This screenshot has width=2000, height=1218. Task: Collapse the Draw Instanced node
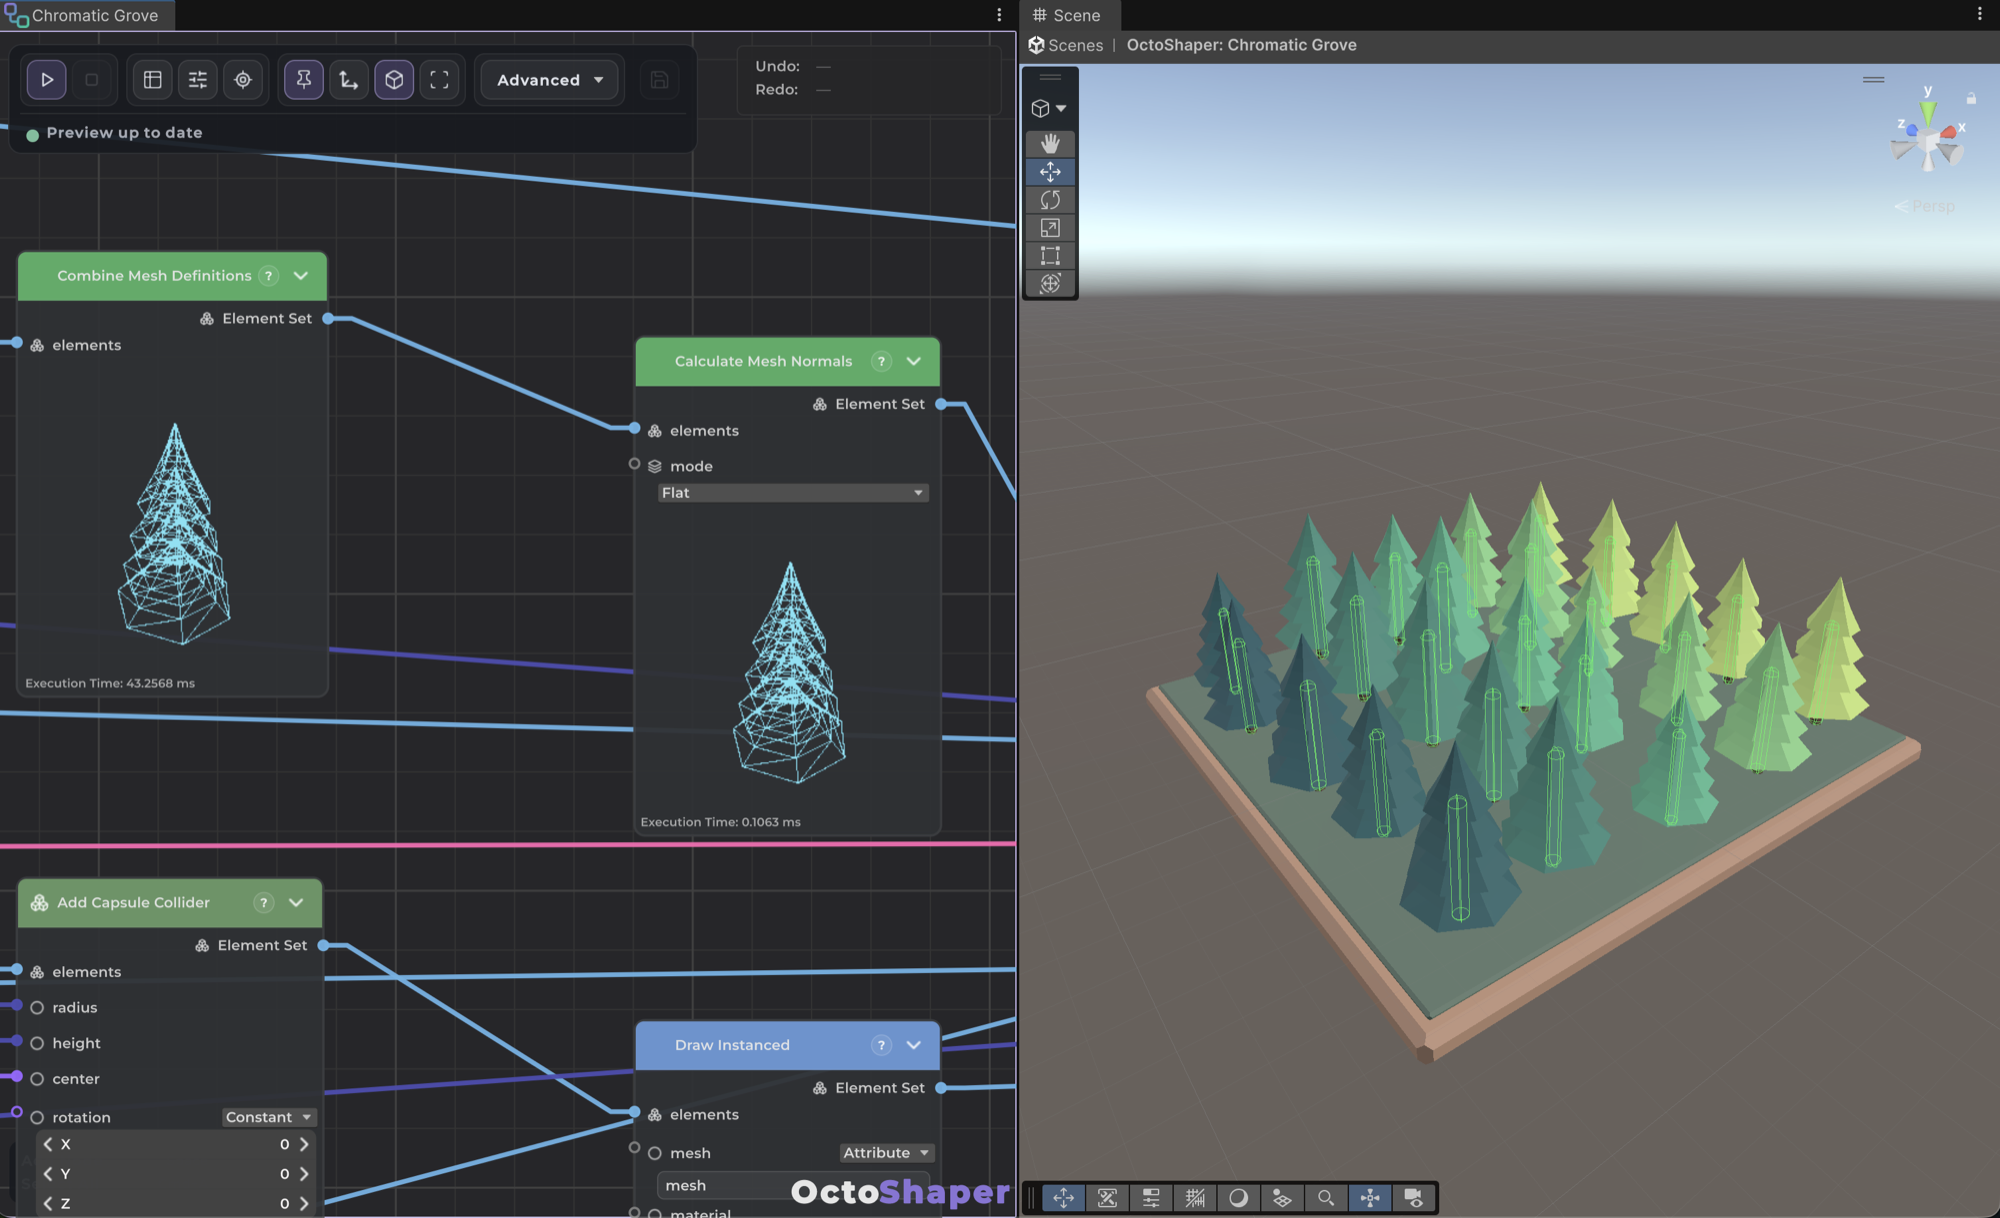pos(914,1045)
